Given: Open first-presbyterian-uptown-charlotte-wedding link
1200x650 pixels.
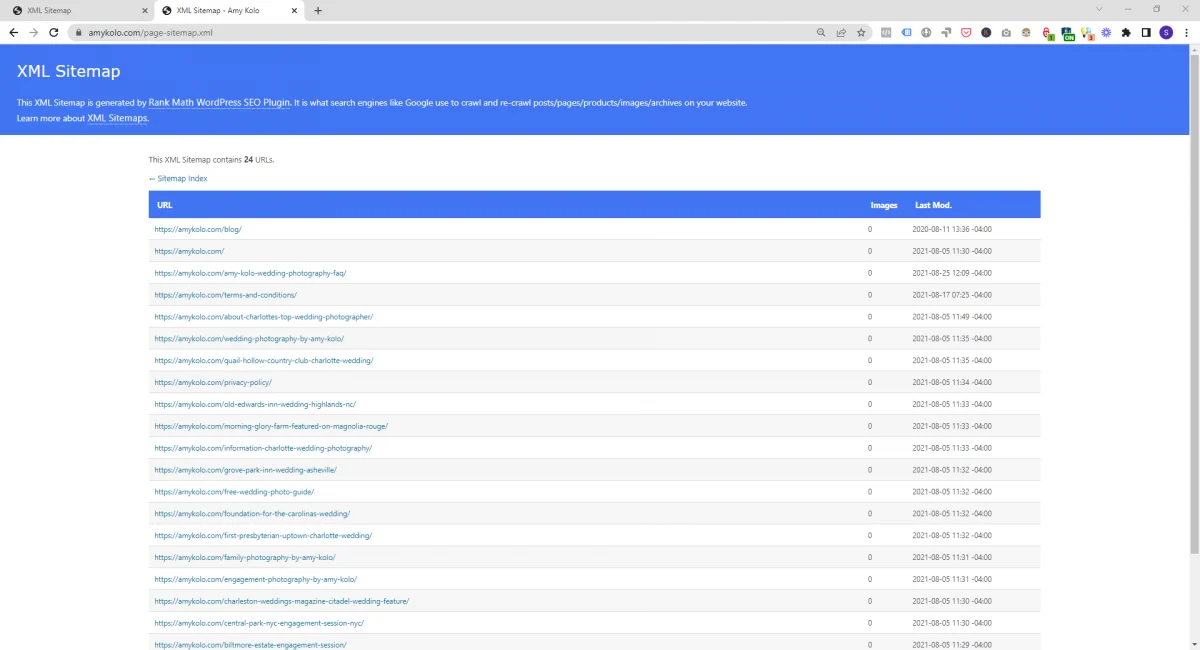Looking at the screenshot, I should (x=263, y=536).
